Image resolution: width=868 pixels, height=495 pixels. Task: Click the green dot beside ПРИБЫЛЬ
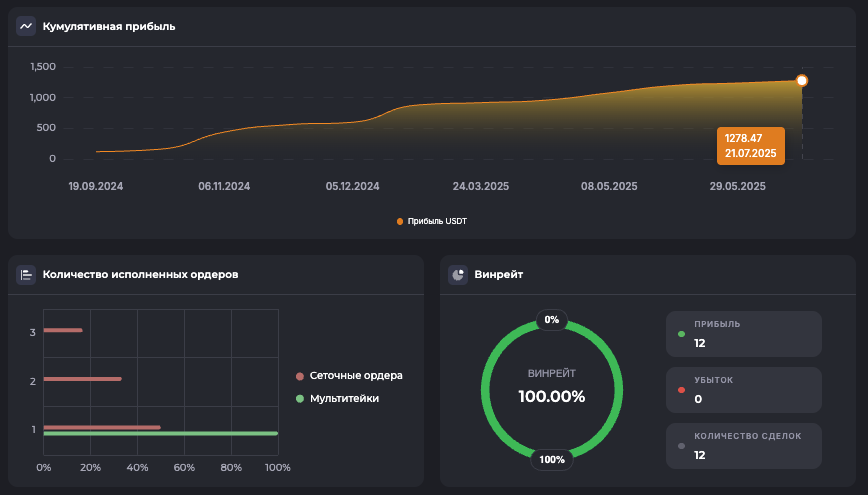(681, 334)
